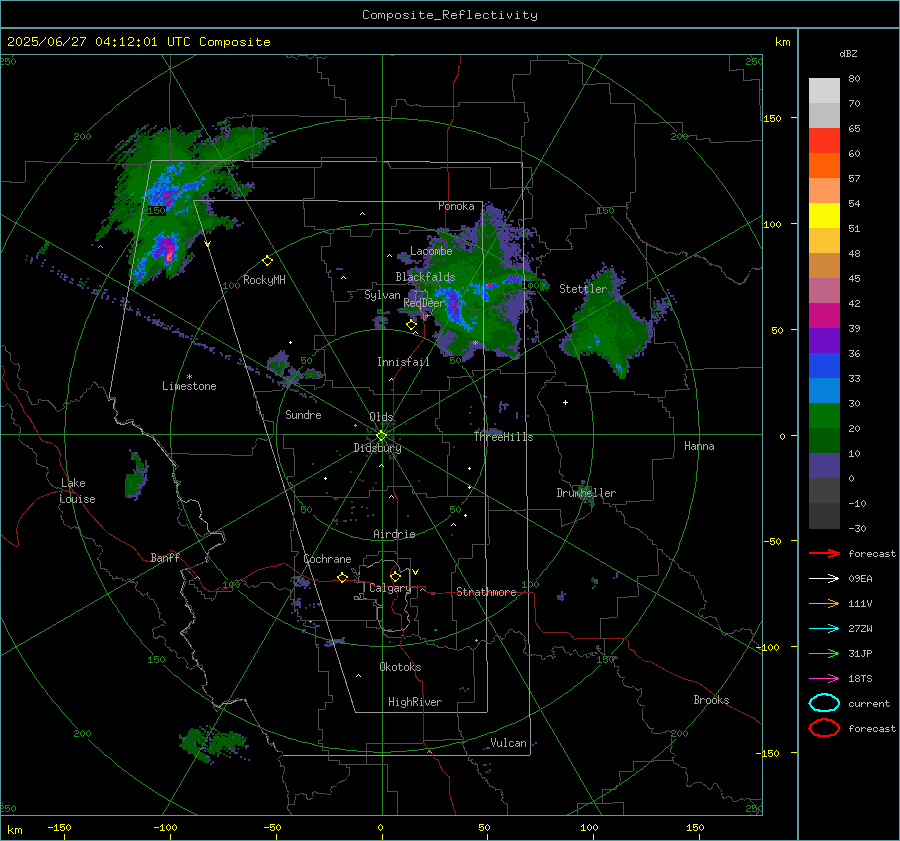Select the light gray 80 dBZ swatch

tap(824, 91)
